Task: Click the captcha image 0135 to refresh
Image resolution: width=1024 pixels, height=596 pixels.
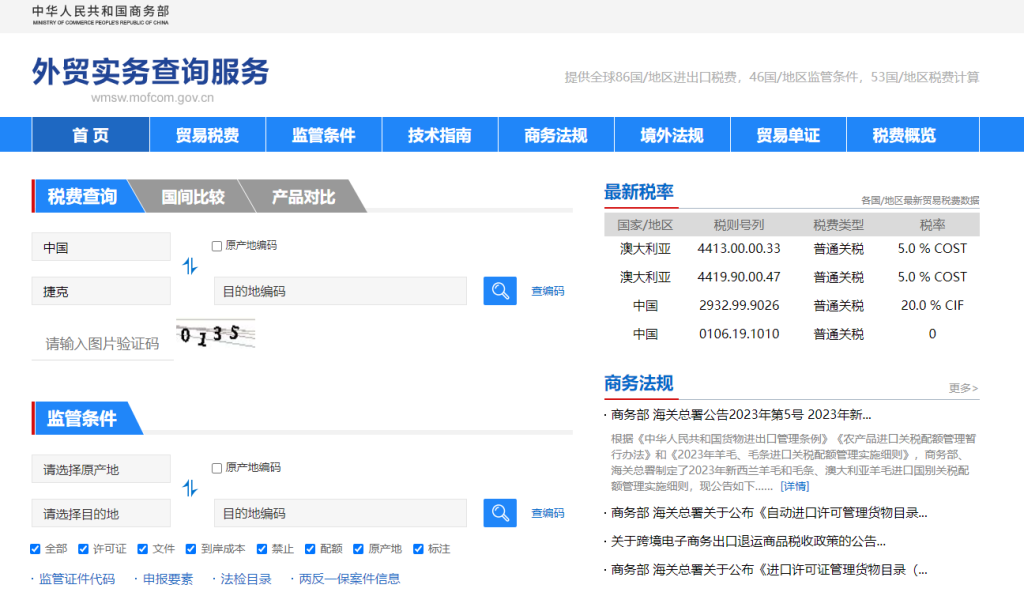Action: click(x=216, y=335)
